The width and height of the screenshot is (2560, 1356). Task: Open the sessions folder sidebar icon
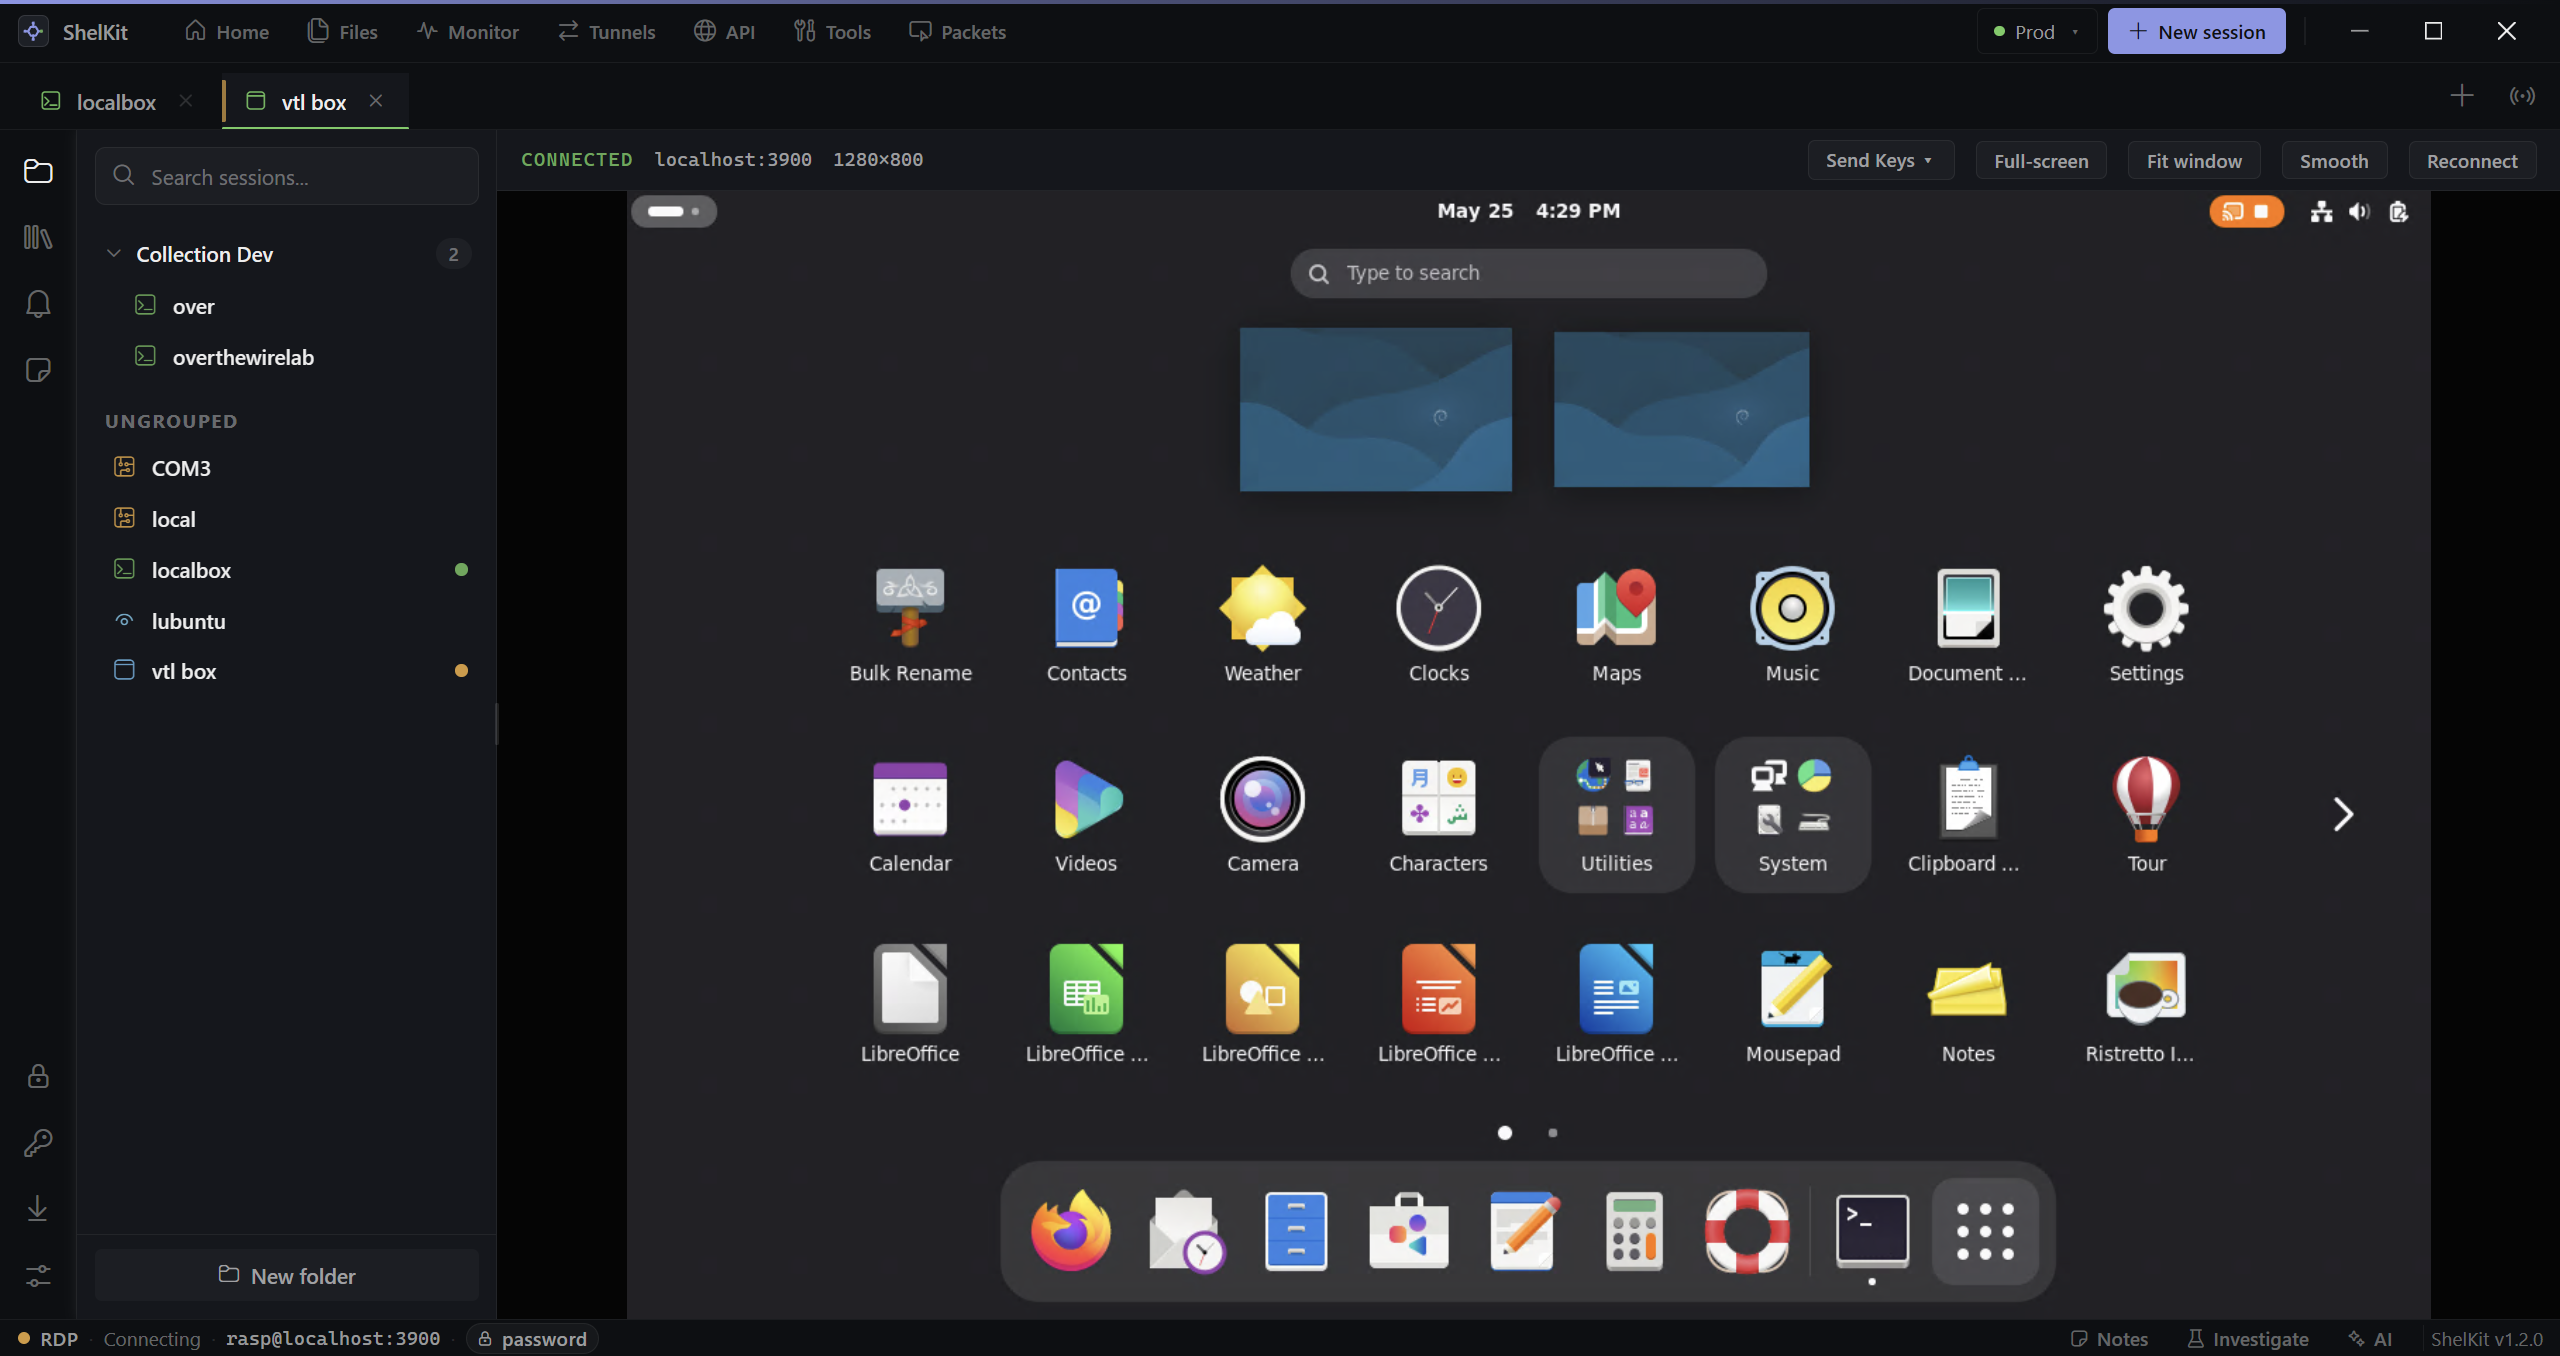38,171
